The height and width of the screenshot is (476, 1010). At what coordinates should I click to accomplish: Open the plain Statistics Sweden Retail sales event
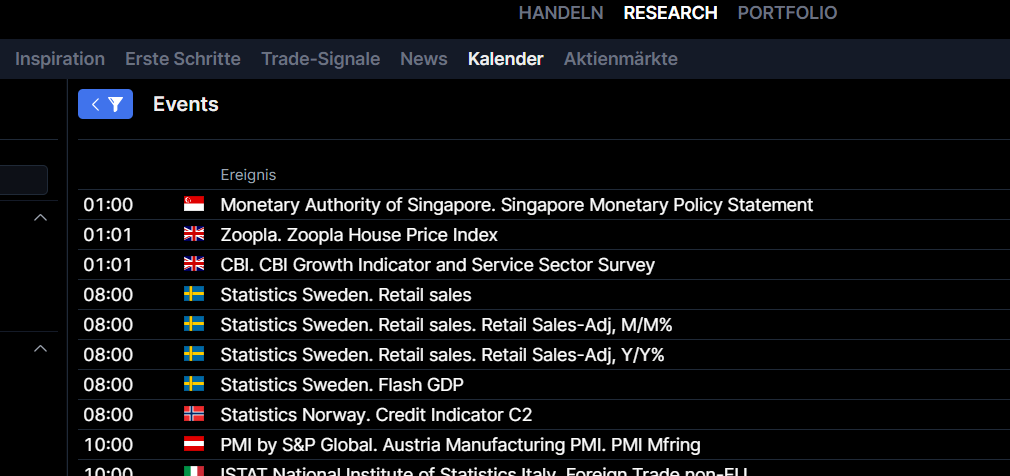tap(346, 294)
